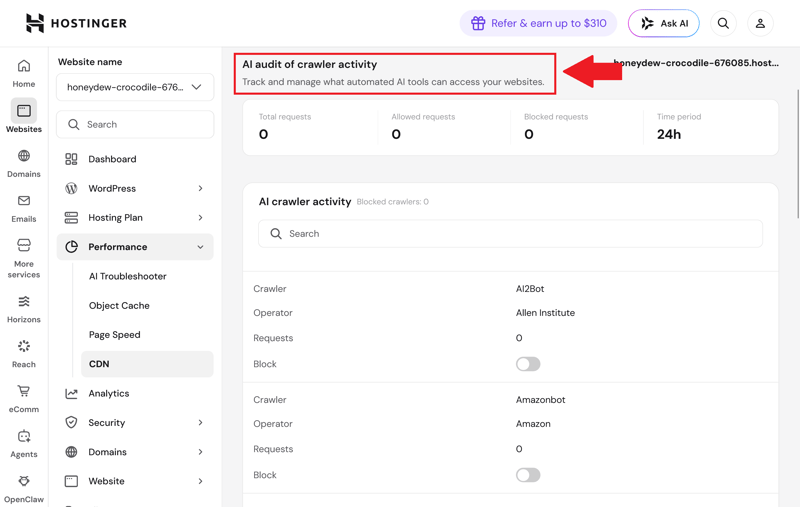This screenshot has width=800, height=507.
Task: Toggle Block switch for AI2Bot
Action: (x=528, y=364)
